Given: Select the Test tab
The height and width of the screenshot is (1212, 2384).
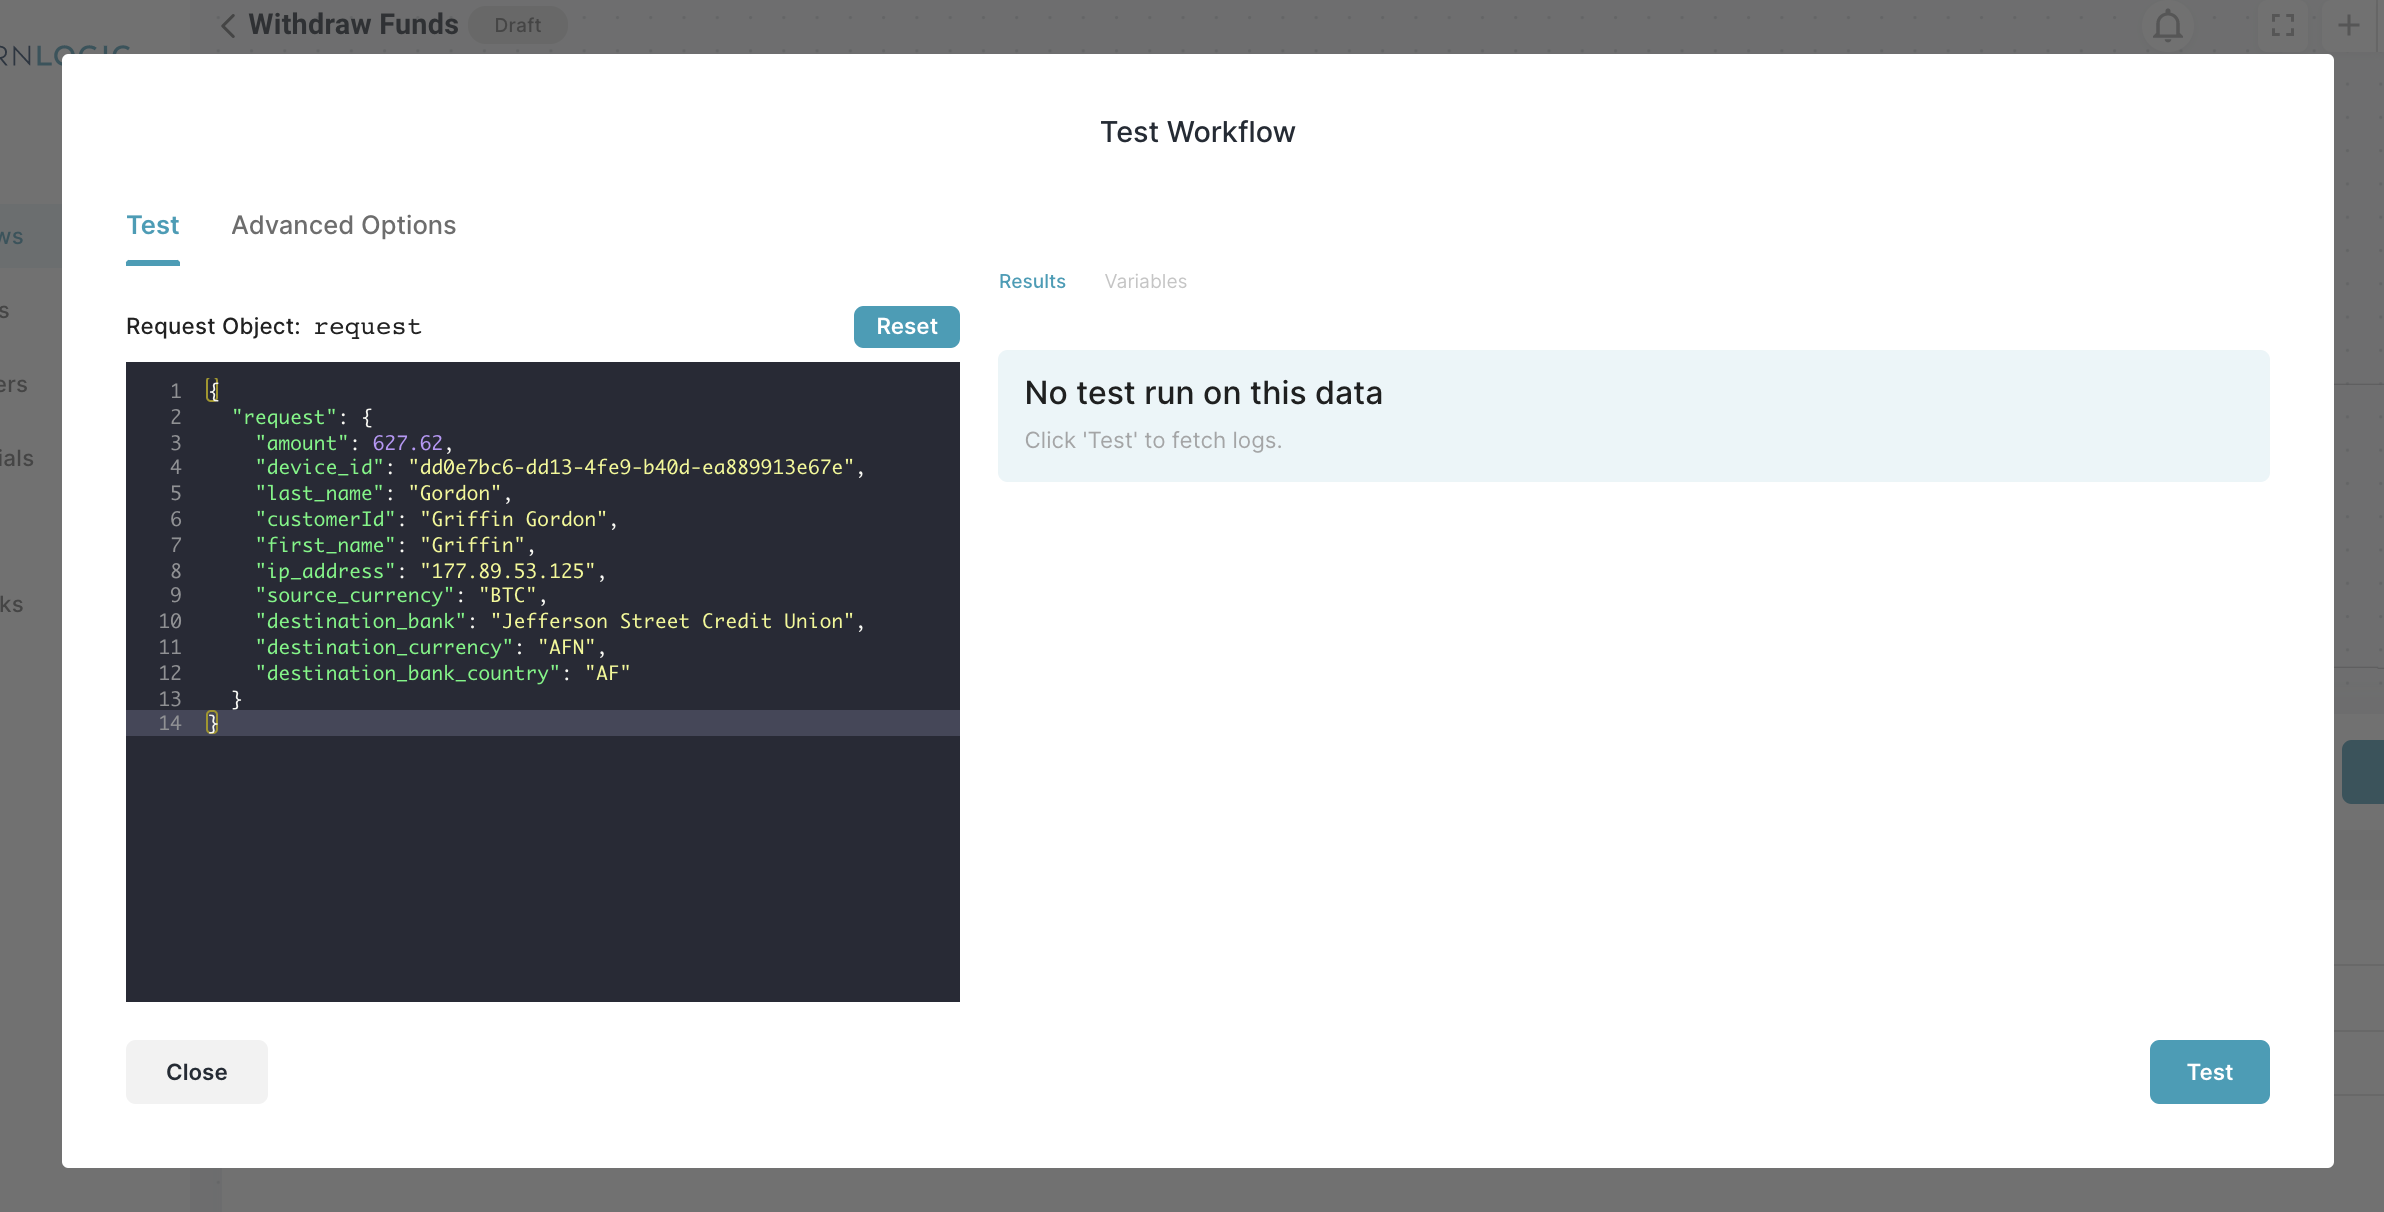Looking at the screenshot, I should coord(153,224).
